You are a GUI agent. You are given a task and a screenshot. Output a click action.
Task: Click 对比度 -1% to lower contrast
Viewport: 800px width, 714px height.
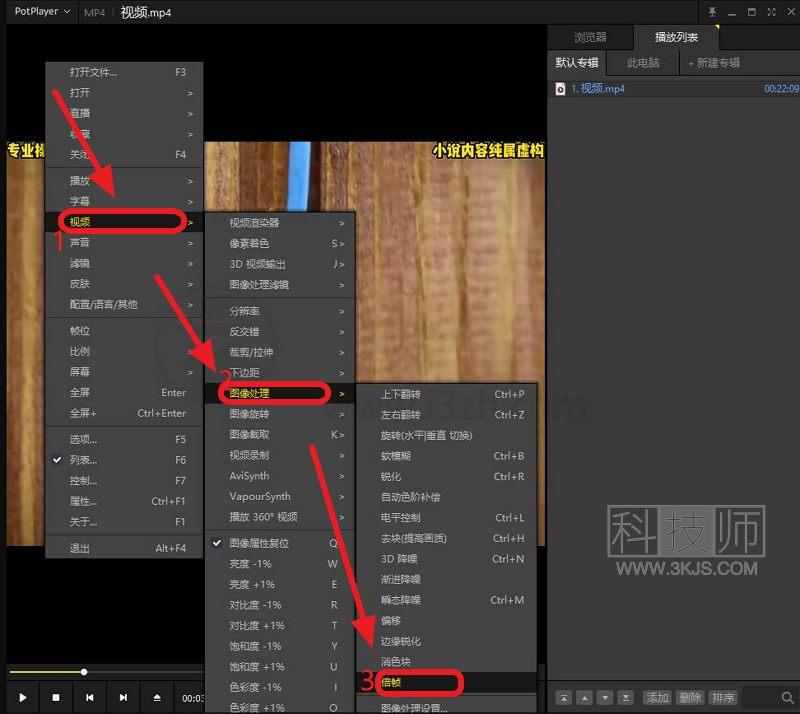click(x=280, y=605)
